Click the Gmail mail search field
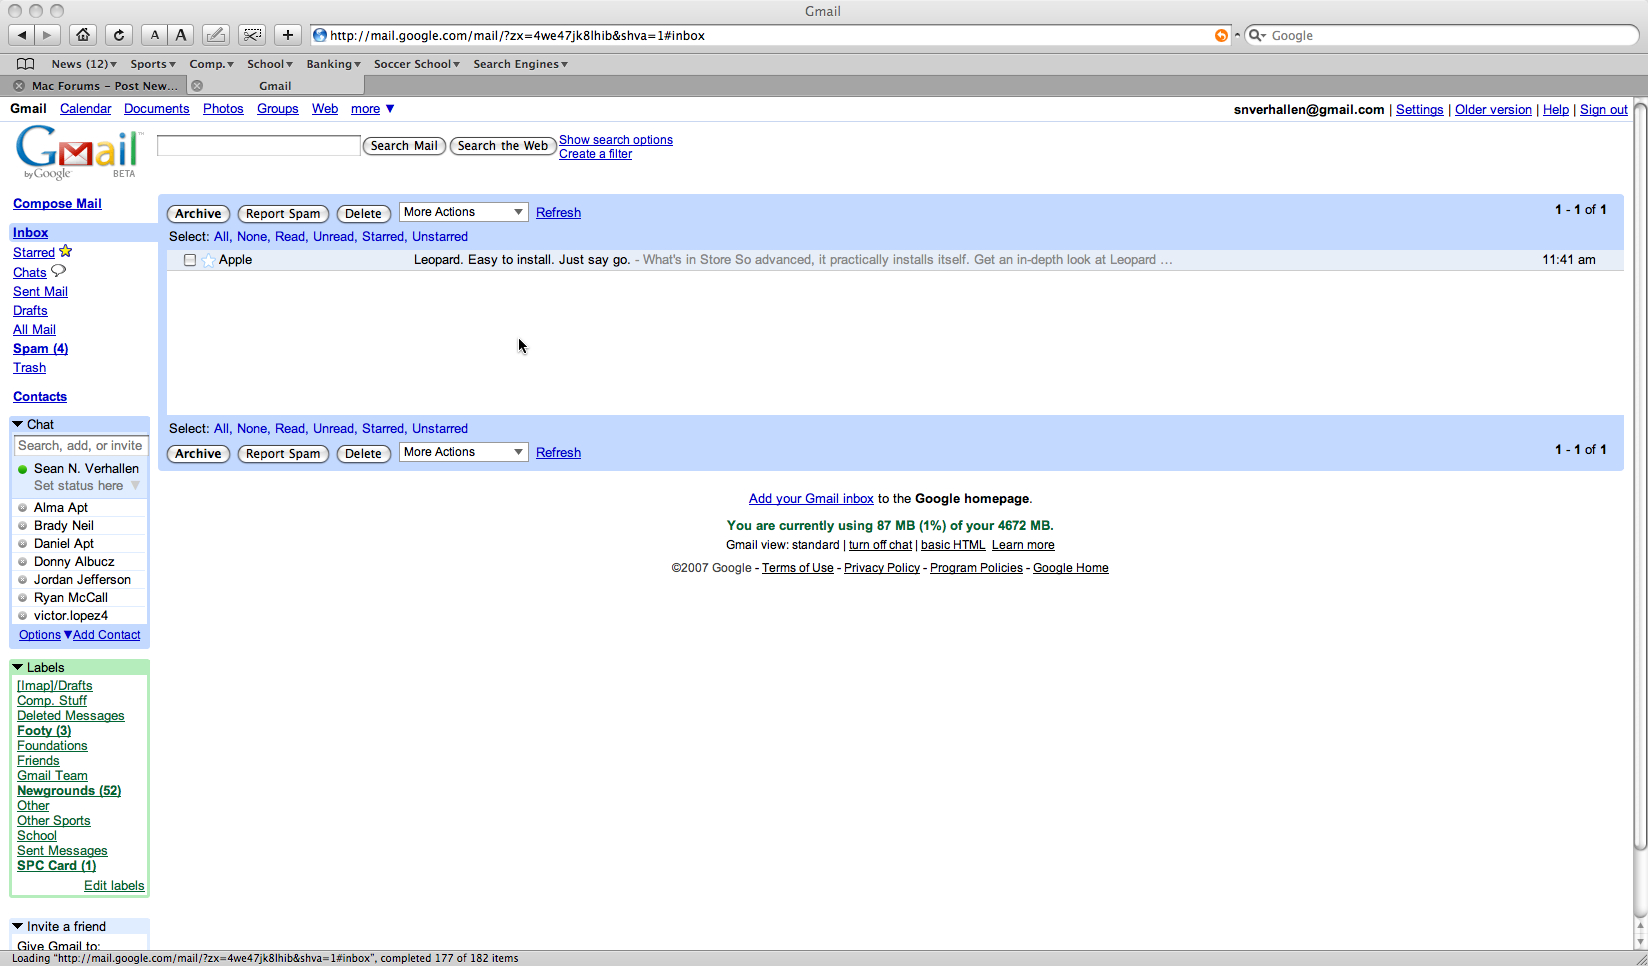 (258, 146)
